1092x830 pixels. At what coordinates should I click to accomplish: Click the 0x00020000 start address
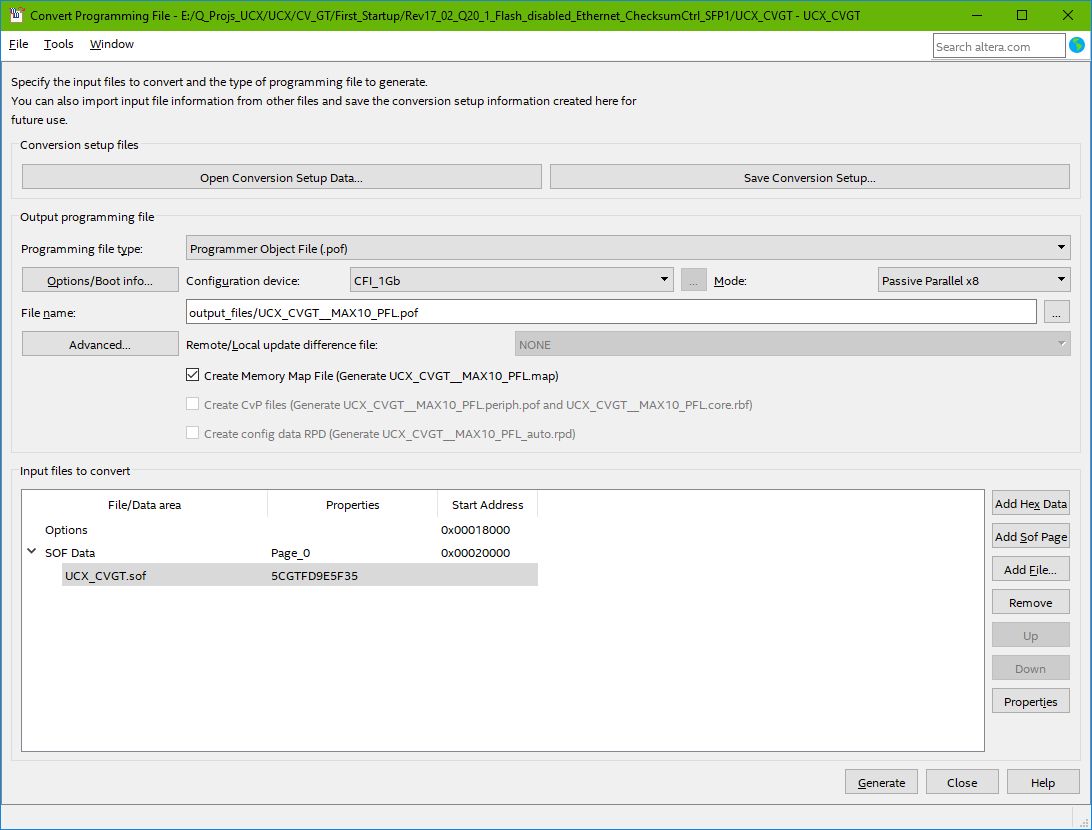[x=475, y=553]
